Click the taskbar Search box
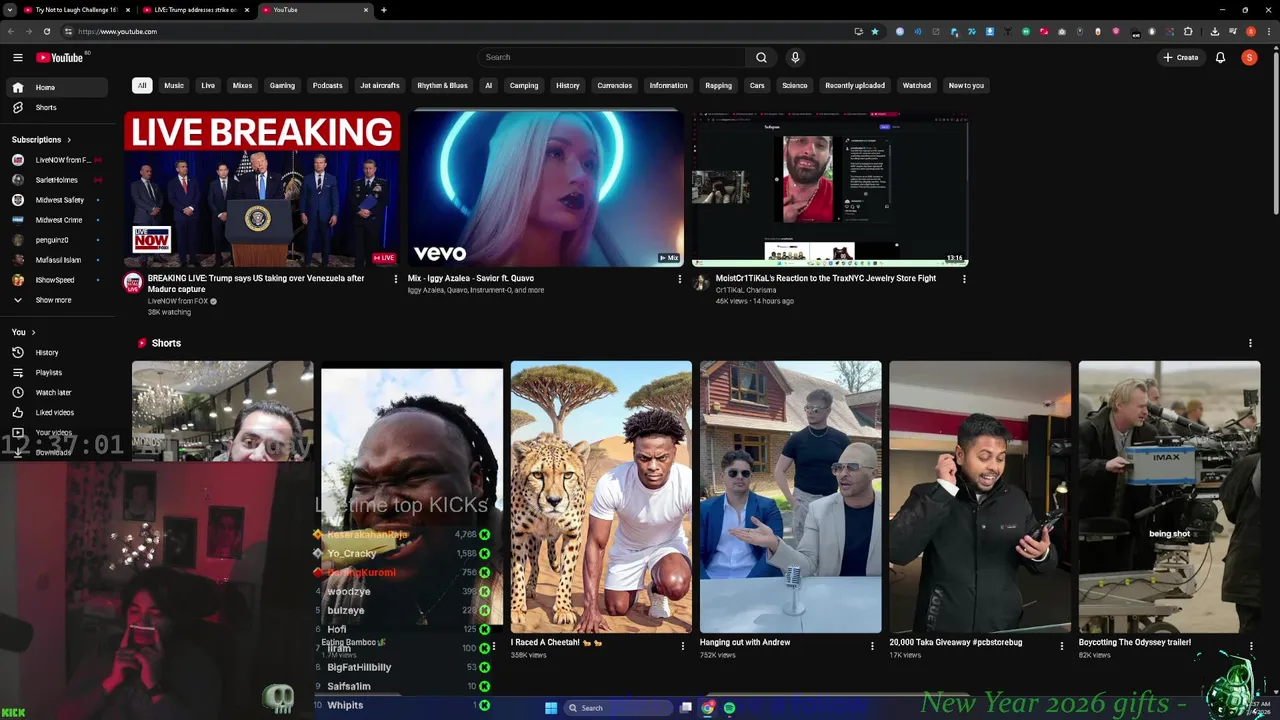This screenshot has height=720, width=1280. (617, 708)
